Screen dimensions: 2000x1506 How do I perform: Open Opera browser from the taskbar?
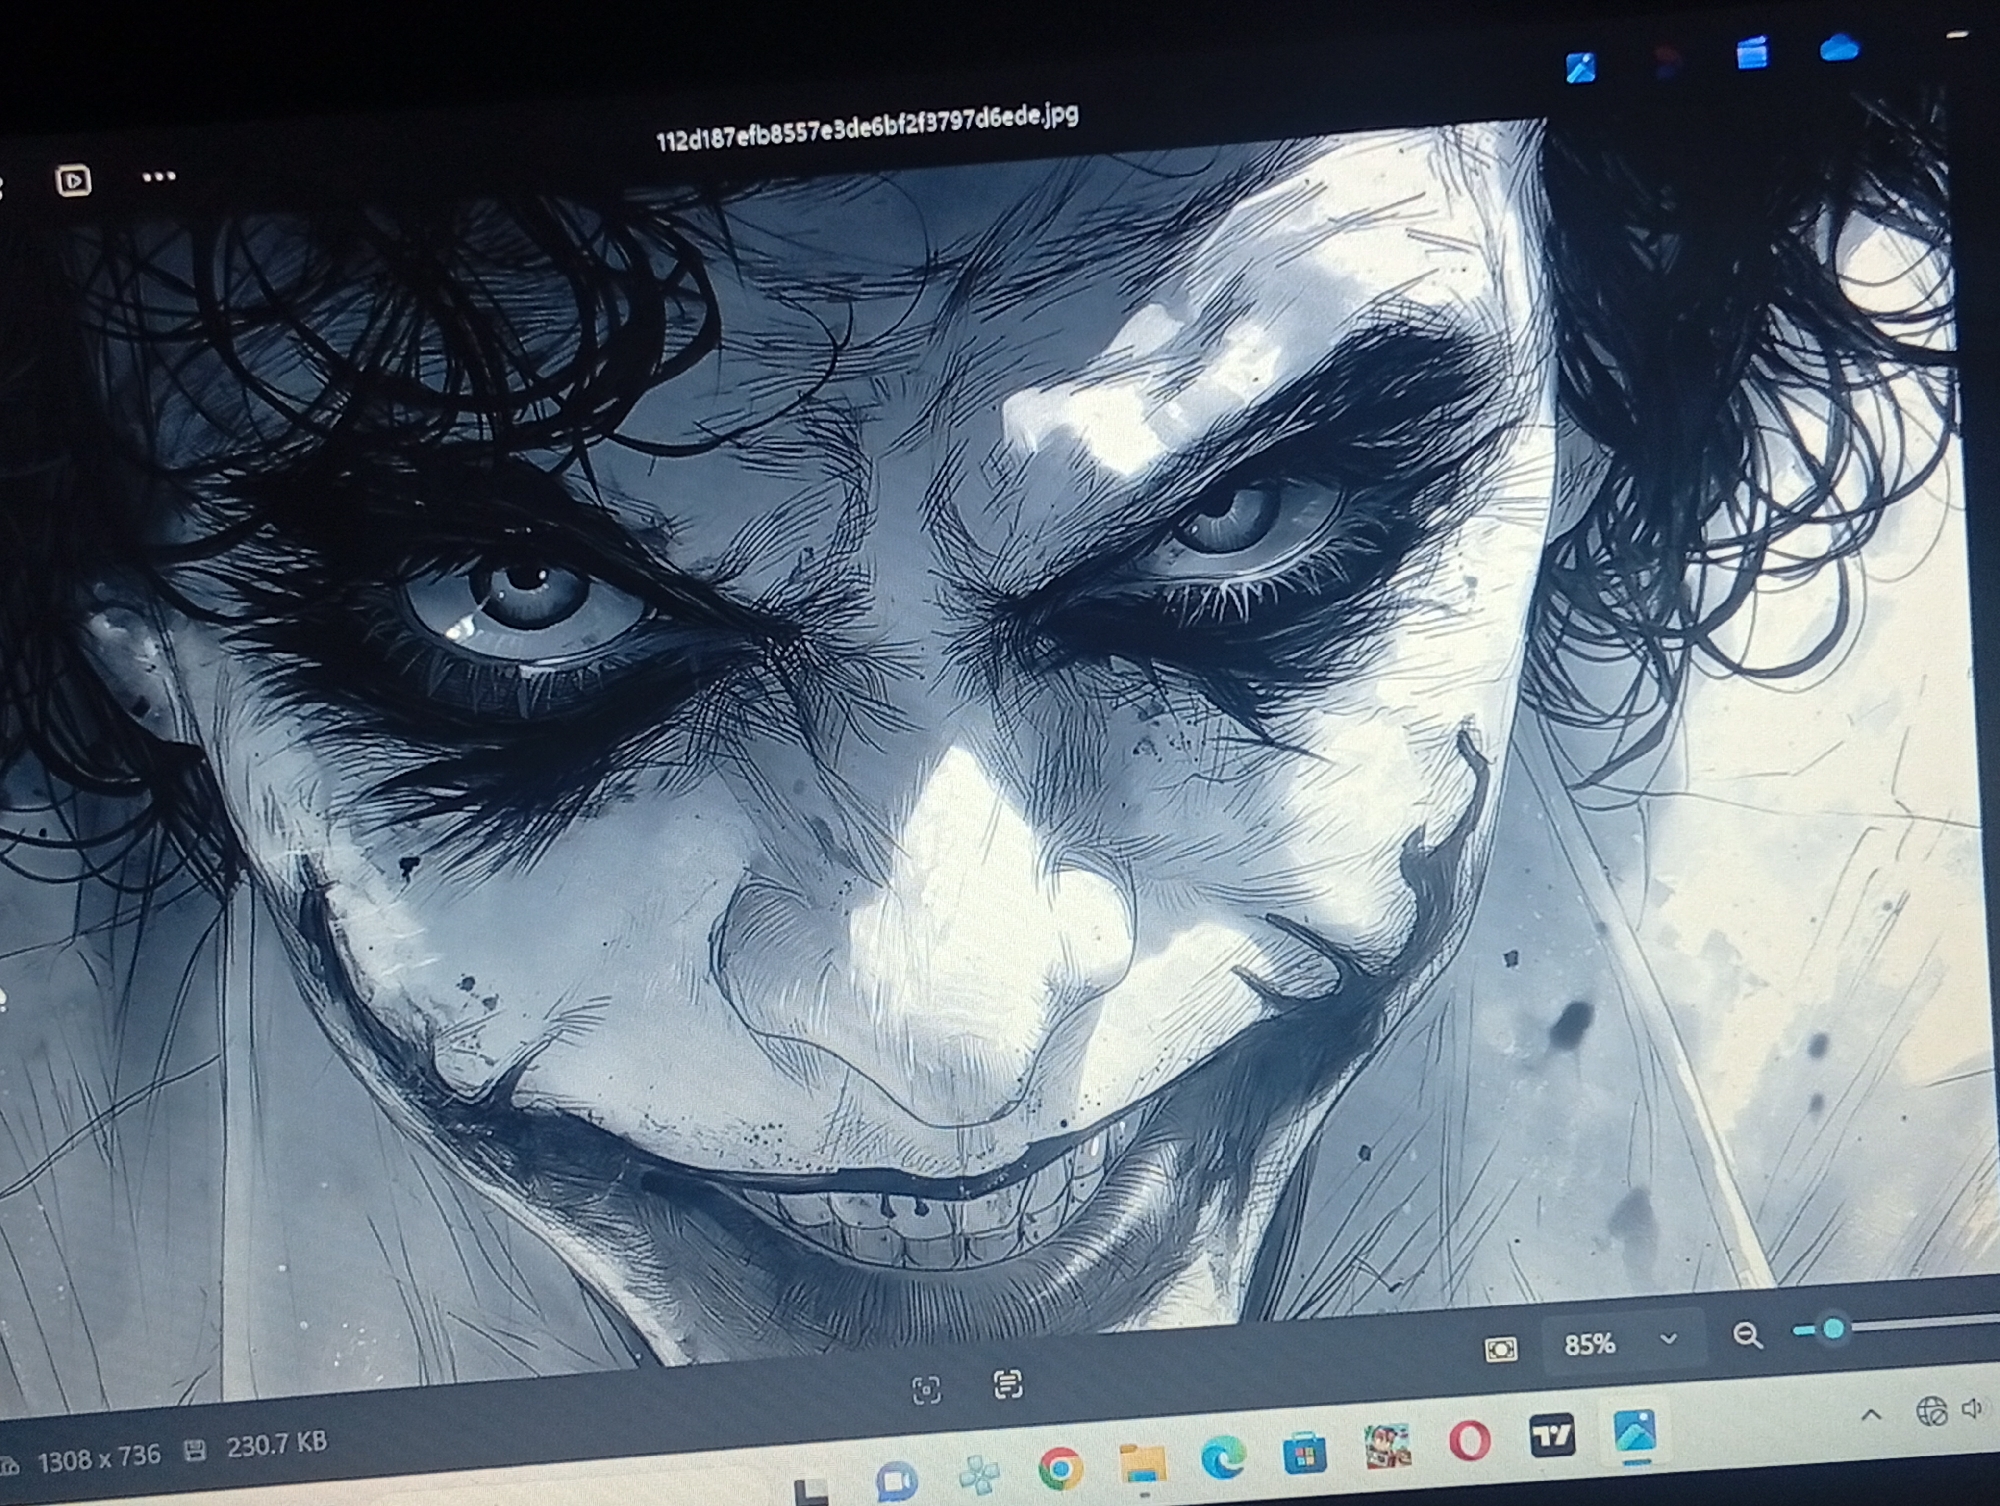coord(1469,1441)
